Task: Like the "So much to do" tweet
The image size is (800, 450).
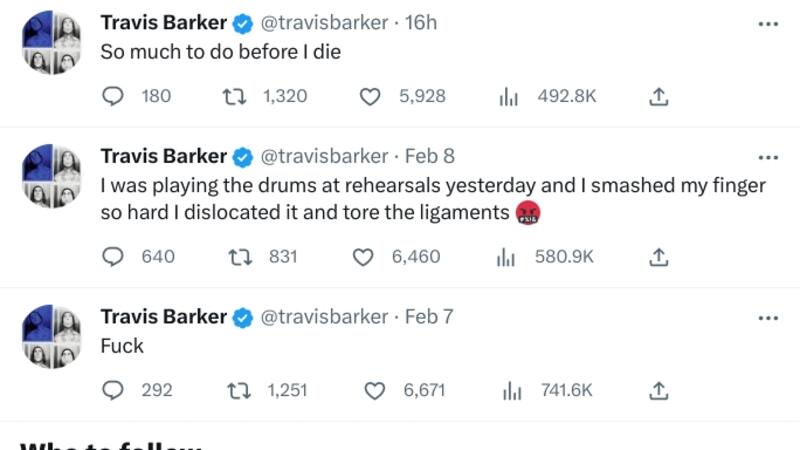Action: click(x=371, y=97)
